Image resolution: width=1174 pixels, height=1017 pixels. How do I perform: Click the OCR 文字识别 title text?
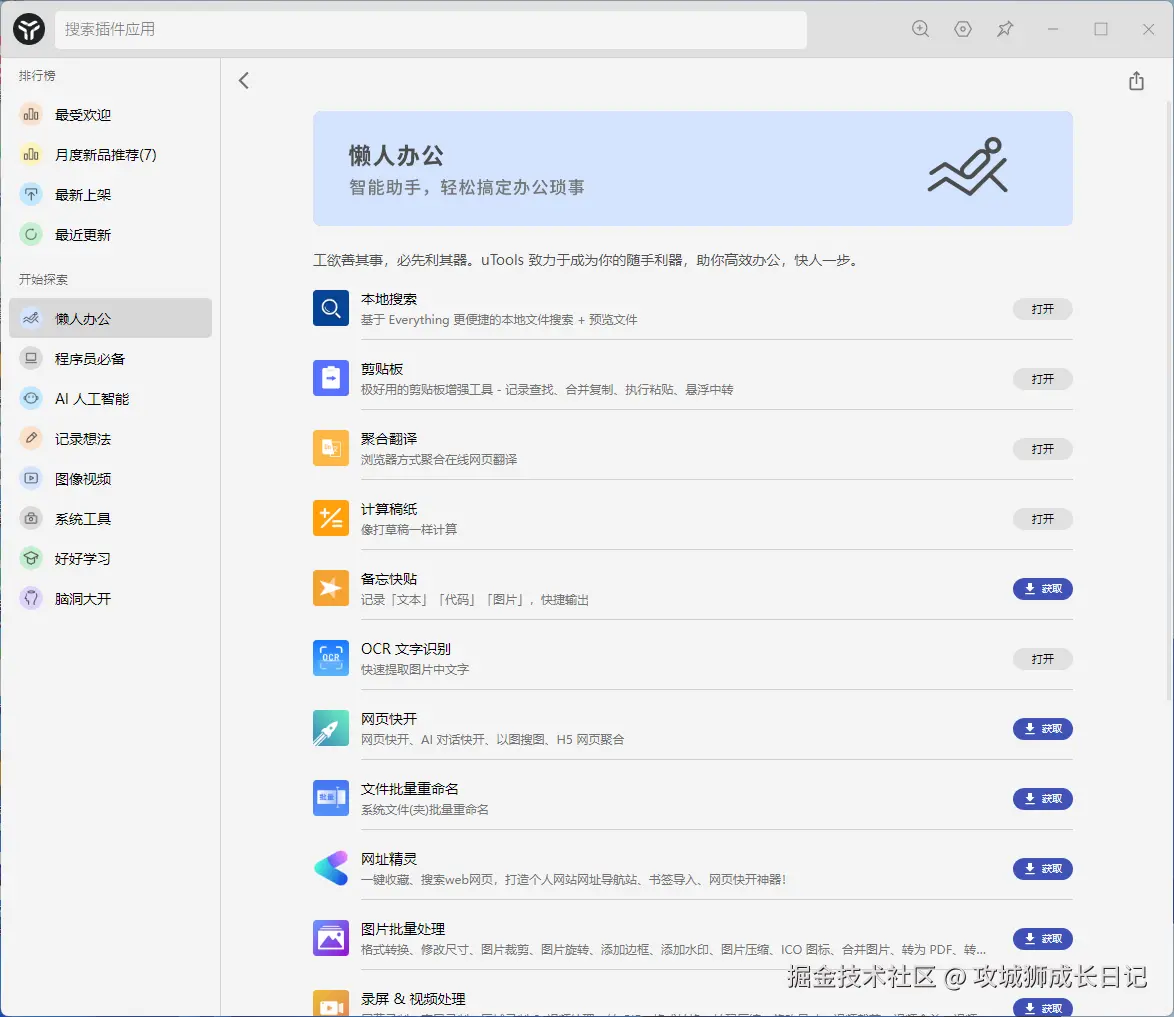pos(406,649)
